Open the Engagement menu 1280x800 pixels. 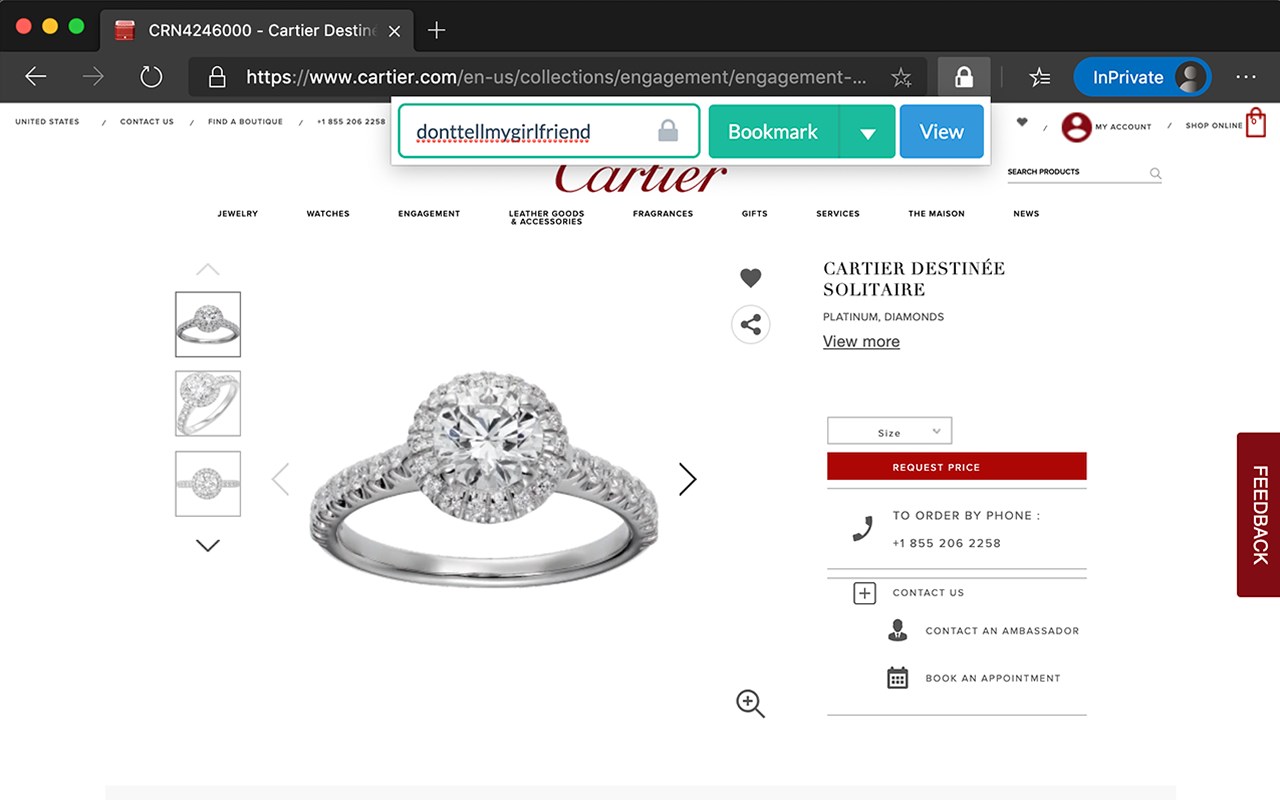[x=429, y=214]
